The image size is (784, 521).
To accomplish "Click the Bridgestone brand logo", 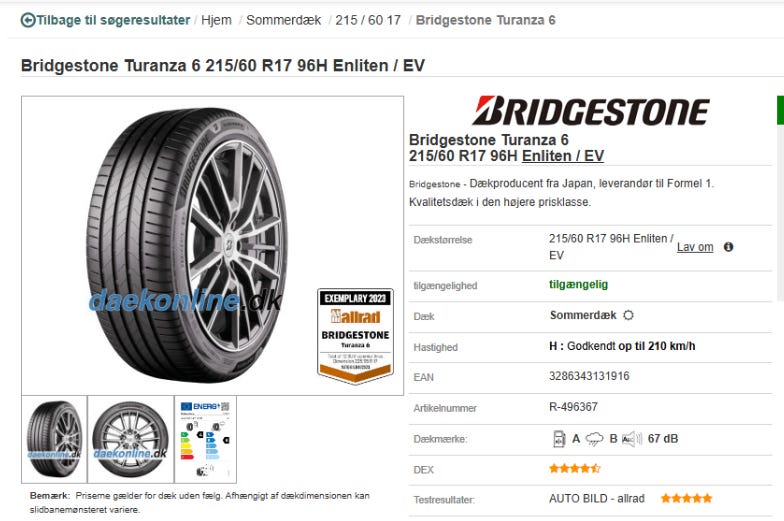I will point(590,111).
